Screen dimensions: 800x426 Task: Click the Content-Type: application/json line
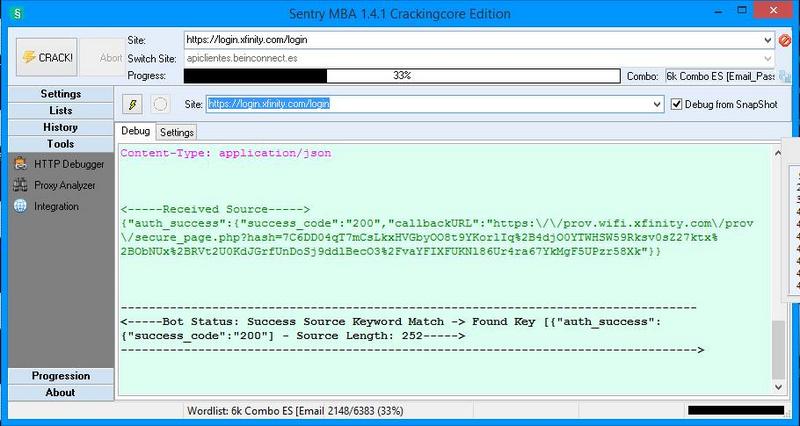(226, 153)
